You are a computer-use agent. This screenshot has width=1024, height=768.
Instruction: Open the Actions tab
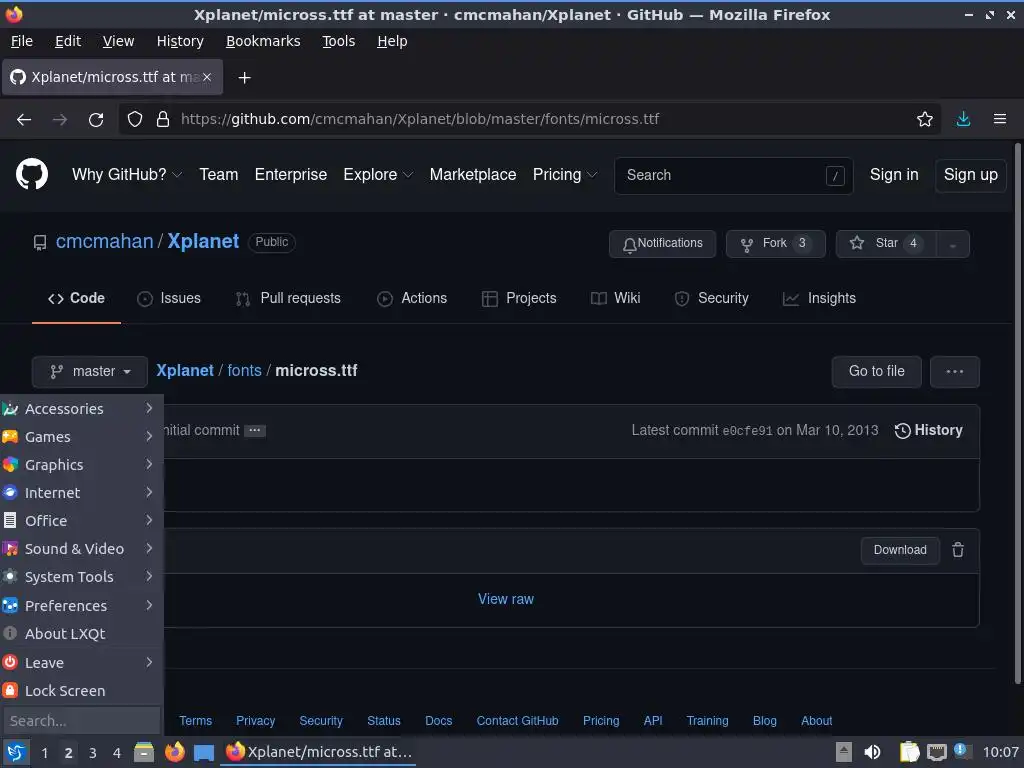pos(412,298)
